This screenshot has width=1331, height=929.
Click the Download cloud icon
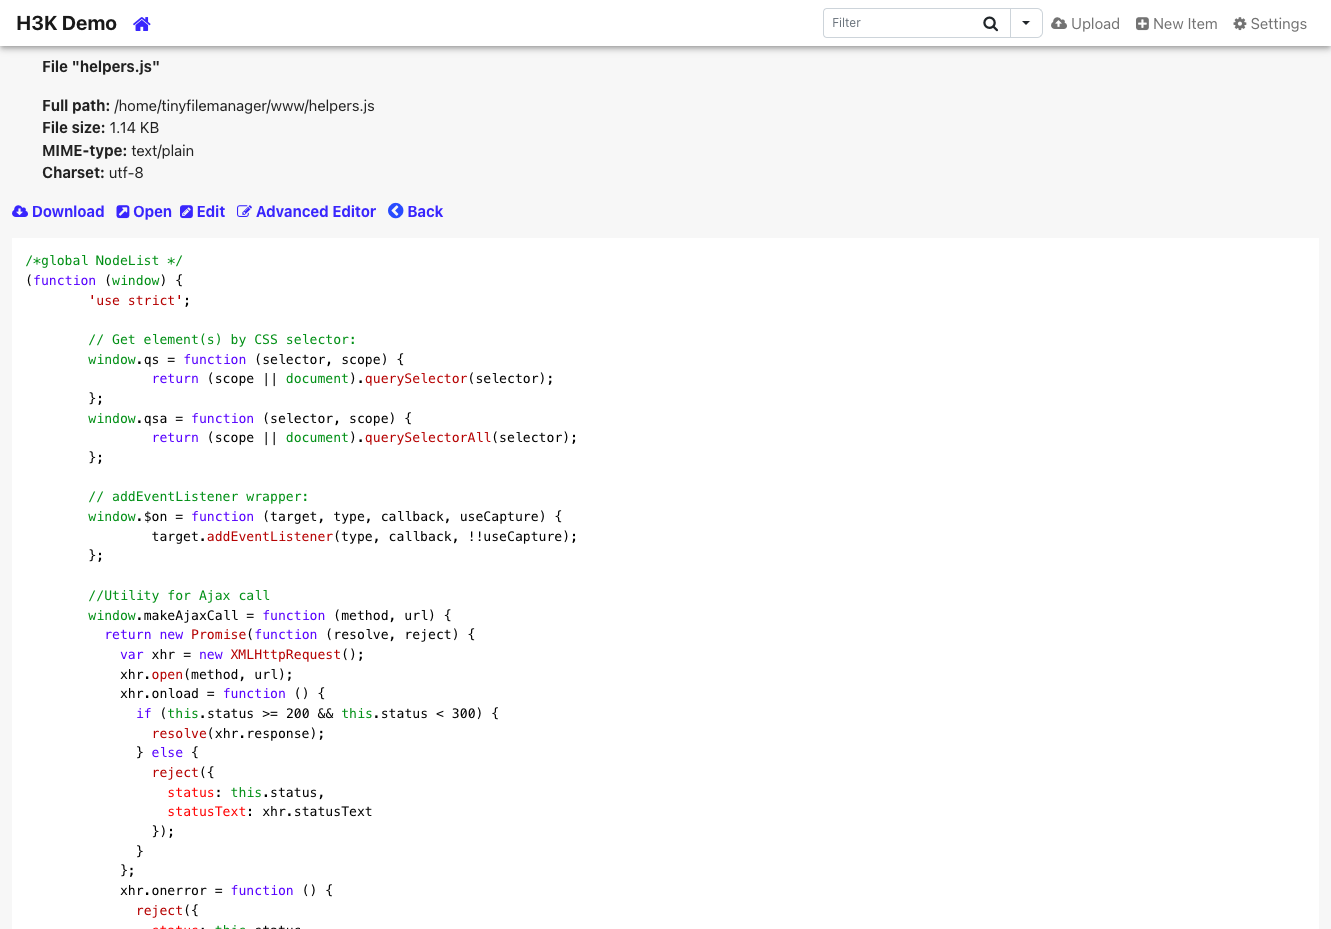click(x=20, y=212)
